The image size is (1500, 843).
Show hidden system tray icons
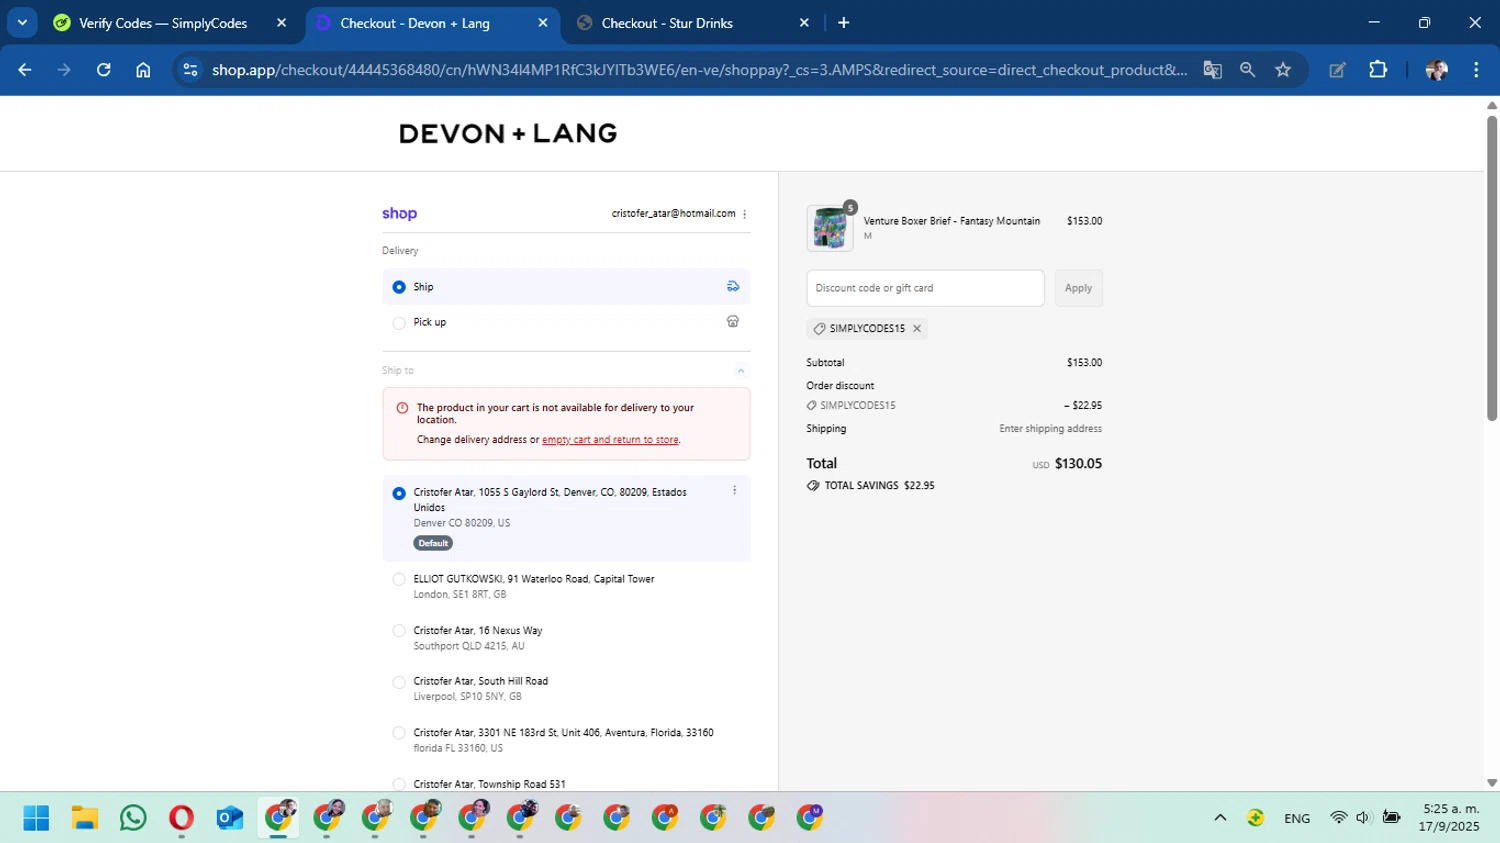click(1220, 818)
